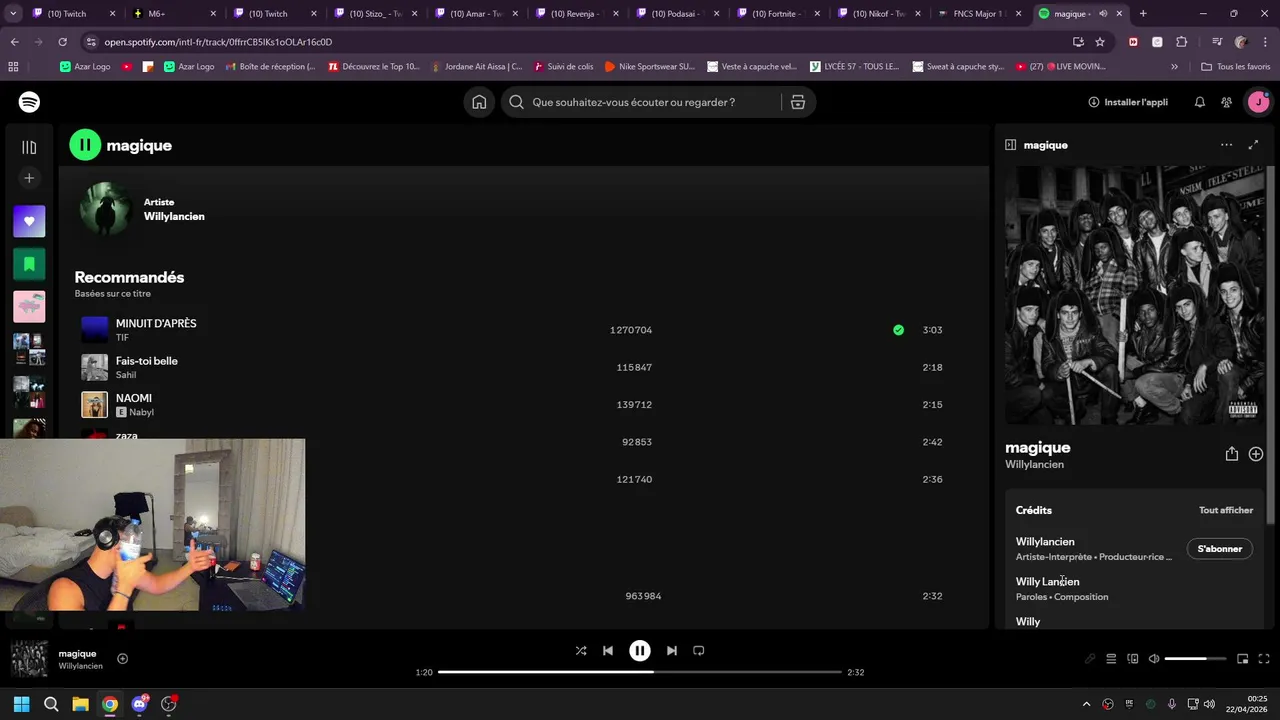The image size is (1280, 720).
Task: Open the magique album cover in side panel
Action: pyautogui.click(x=1135, y=295)
